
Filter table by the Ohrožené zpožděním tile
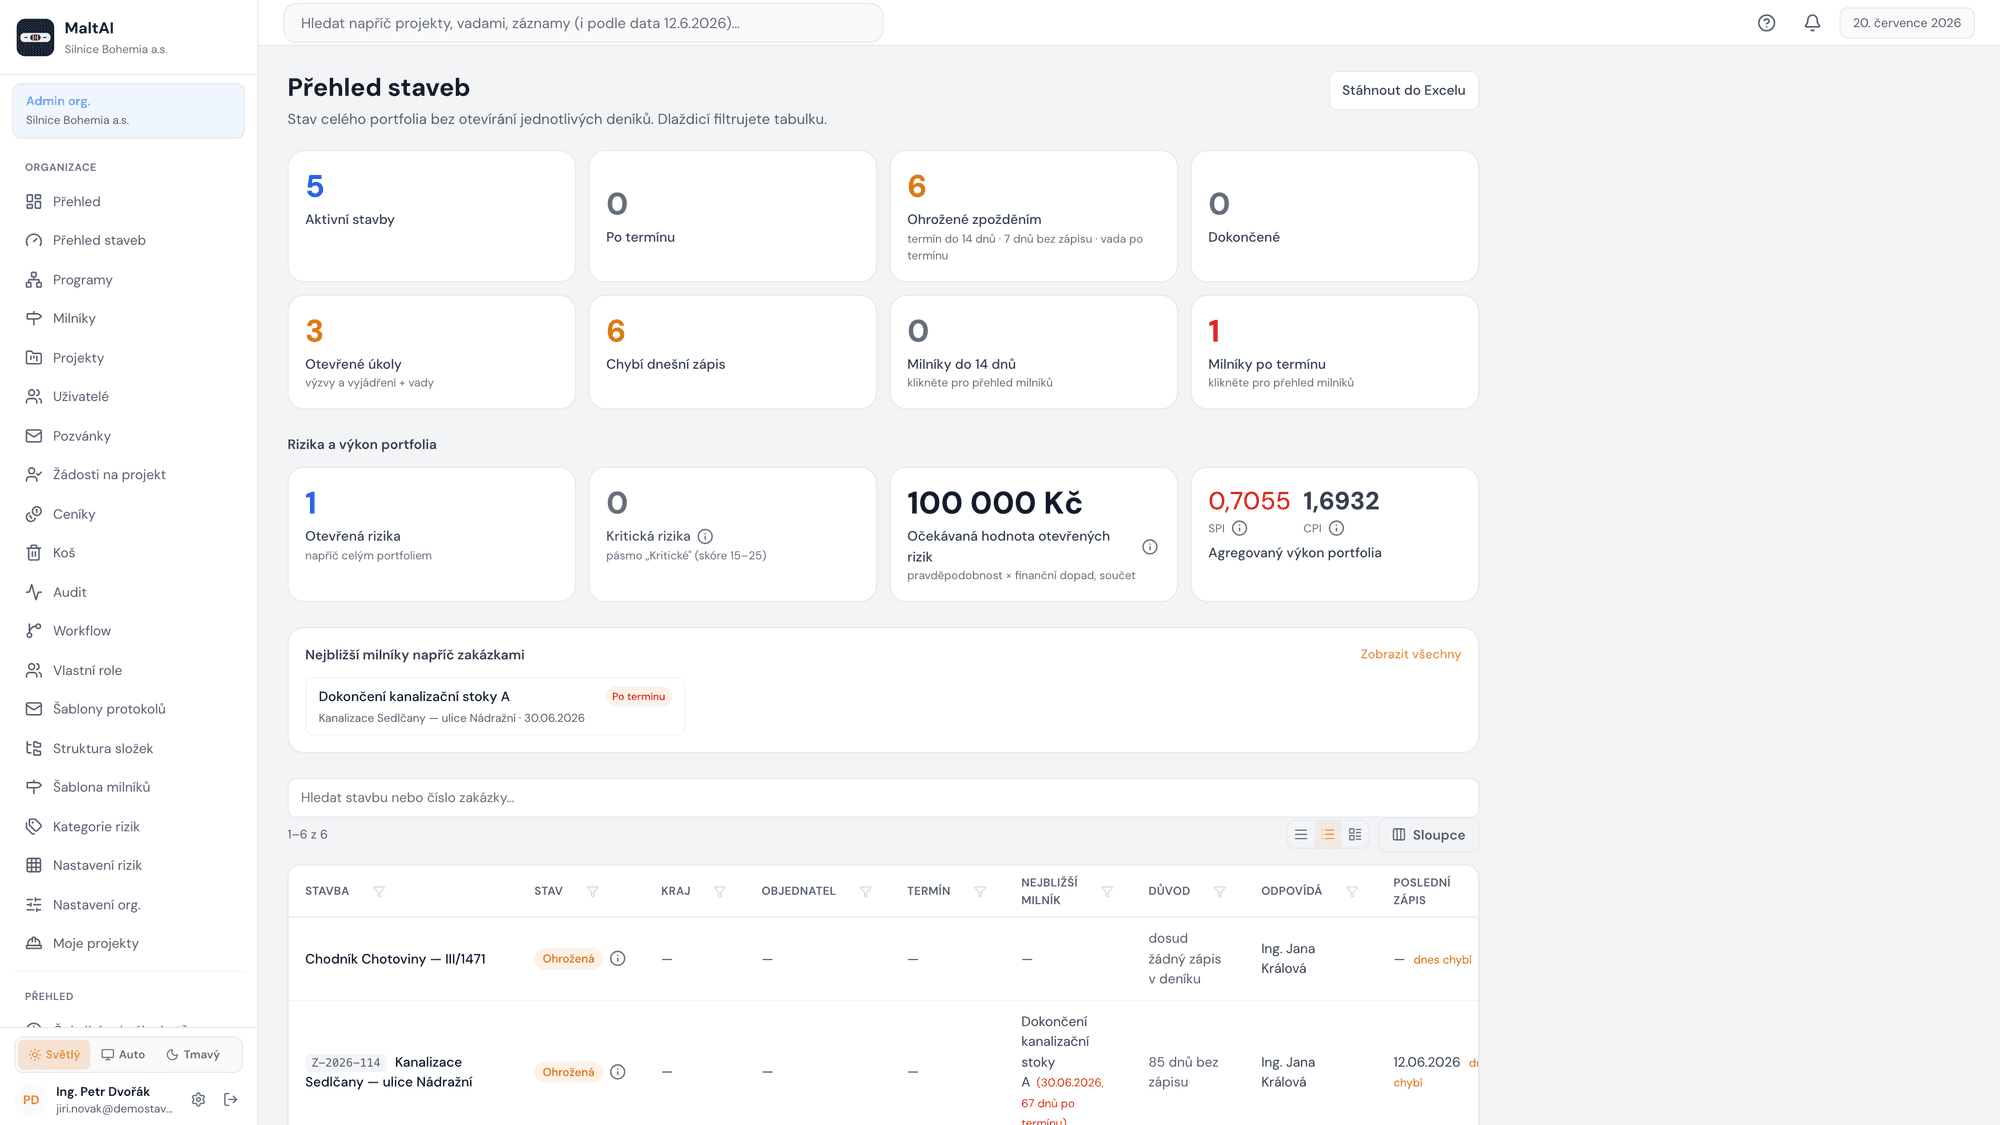click(1033, 216)
